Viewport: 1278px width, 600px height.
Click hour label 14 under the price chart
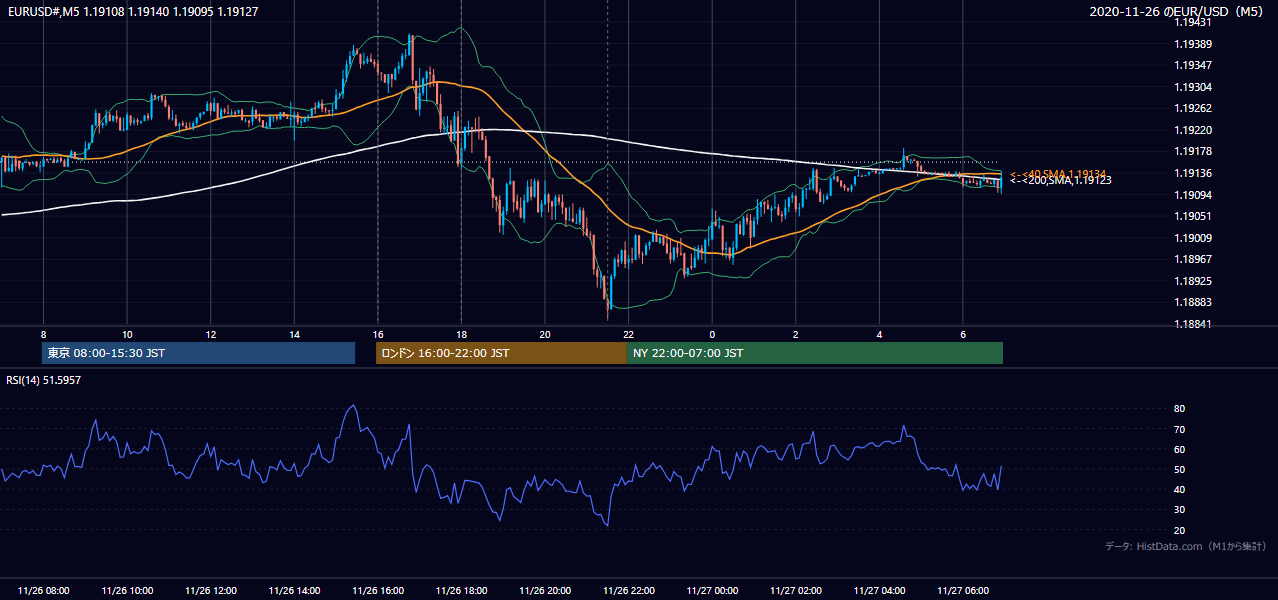pyautogui.click(x=294, y=334)
